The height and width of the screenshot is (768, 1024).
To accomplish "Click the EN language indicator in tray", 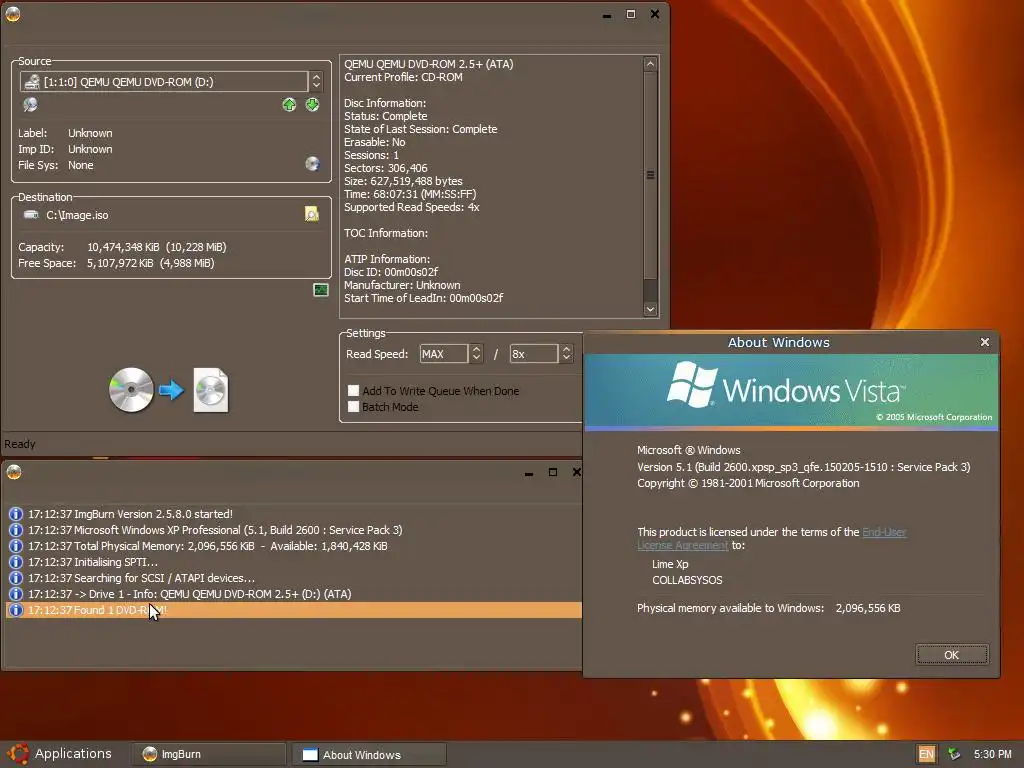I will 926,754.
